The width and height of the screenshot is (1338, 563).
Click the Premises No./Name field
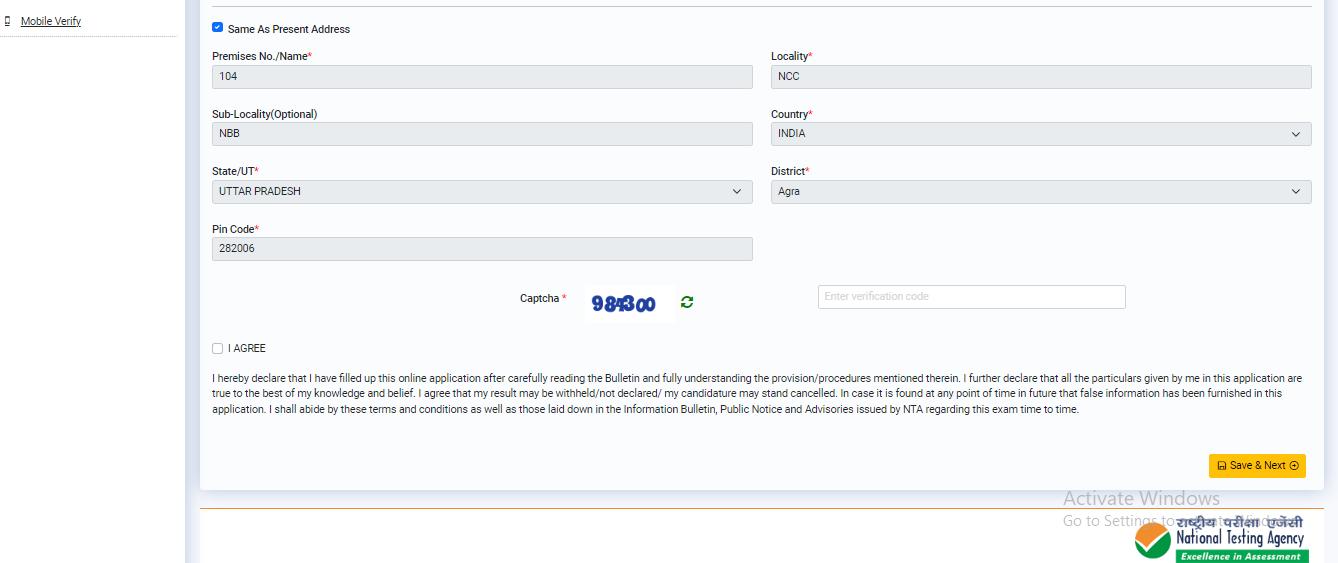pyautogui.click(x=481, y=77)
